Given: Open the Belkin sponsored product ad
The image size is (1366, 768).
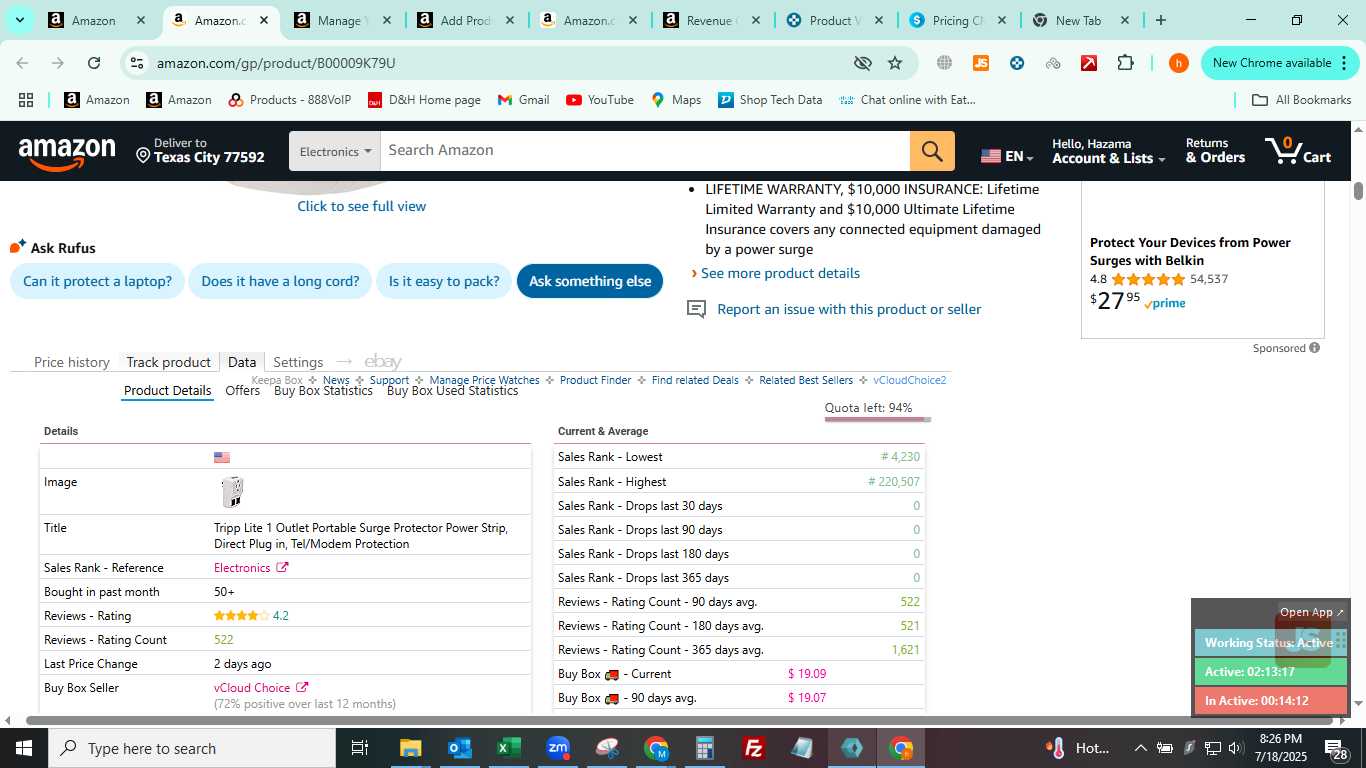Looking at the screenshot, I should tap(1203, 260).
